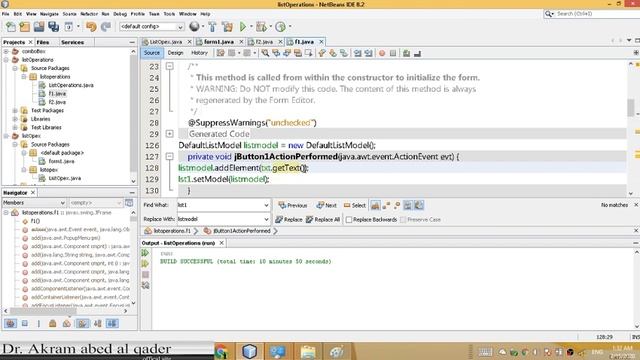Click the Find Selection magnifier icon in editor toolbar

(x=265, y=53)
